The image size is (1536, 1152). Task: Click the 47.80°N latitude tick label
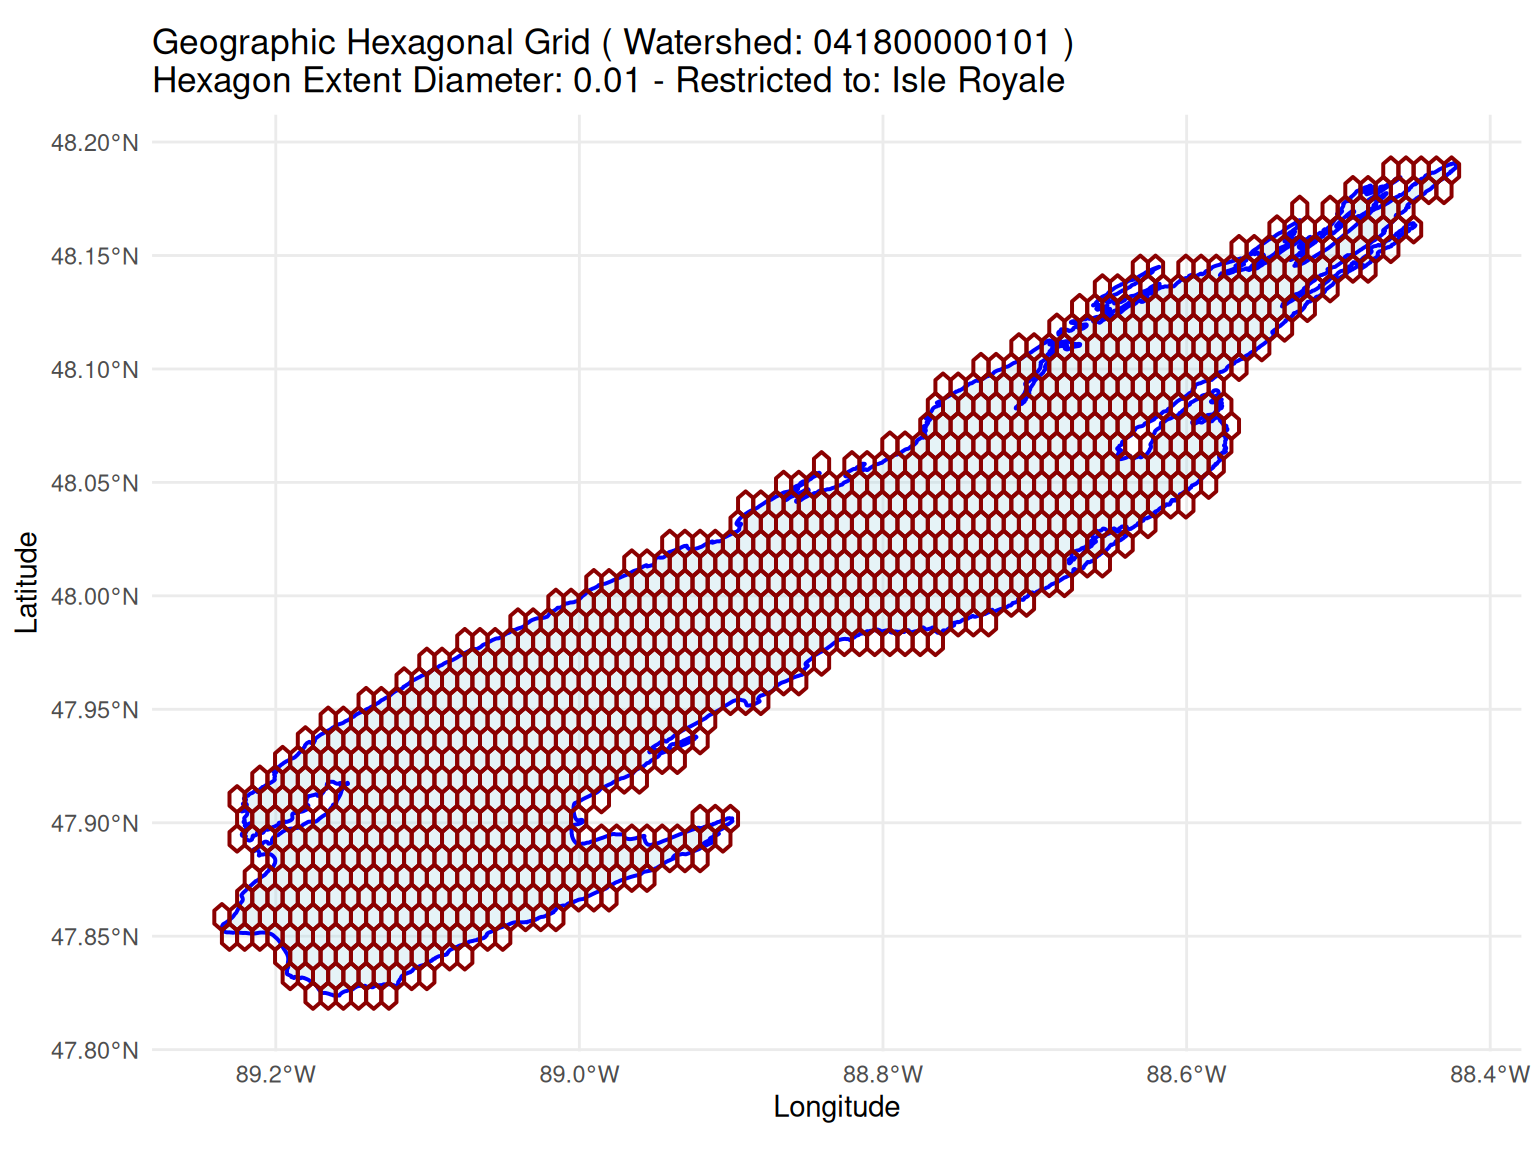point(95,1051)
